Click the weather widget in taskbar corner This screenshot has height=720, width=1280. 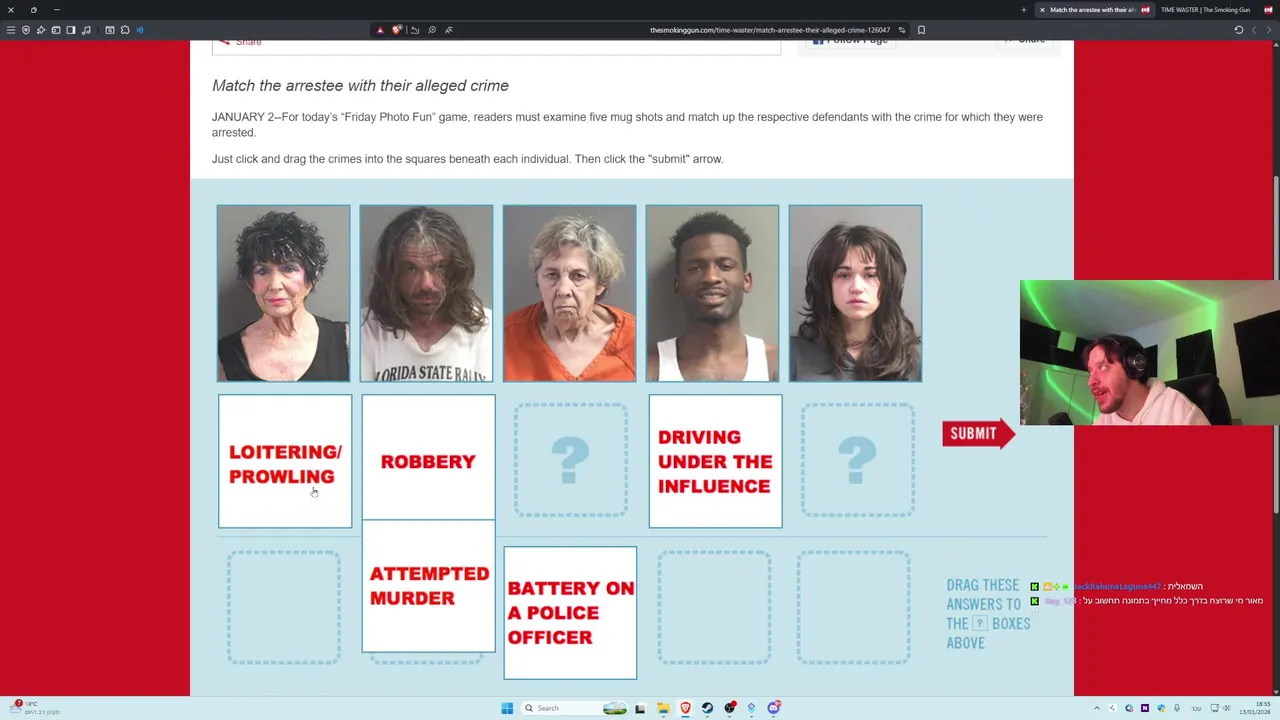click(35, 708)
